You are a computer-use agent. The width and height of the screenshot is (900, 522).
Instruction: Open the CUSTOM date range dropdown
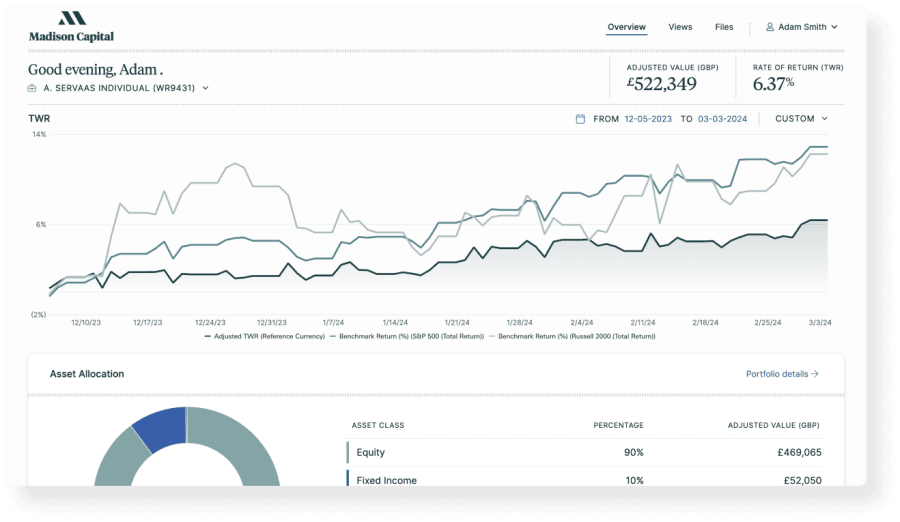tap(801, 118)
